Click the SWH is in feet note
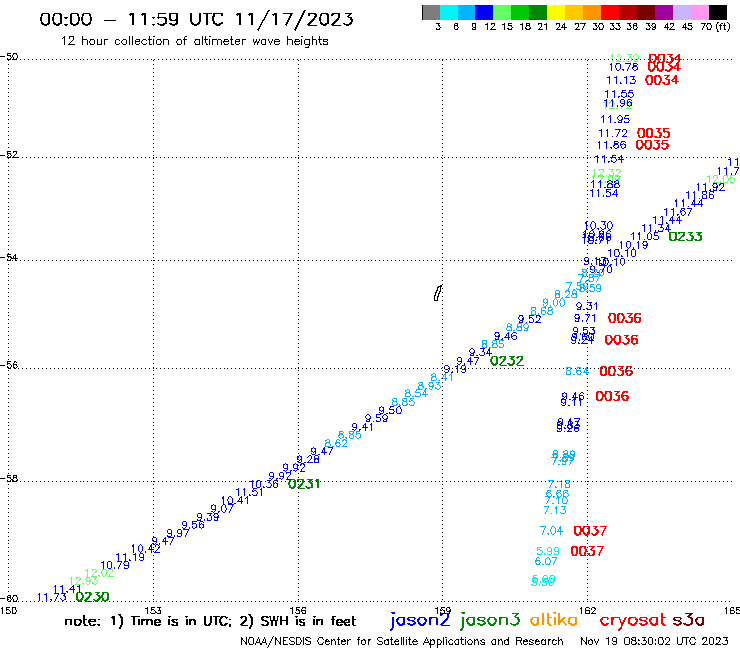 [298, 621]
